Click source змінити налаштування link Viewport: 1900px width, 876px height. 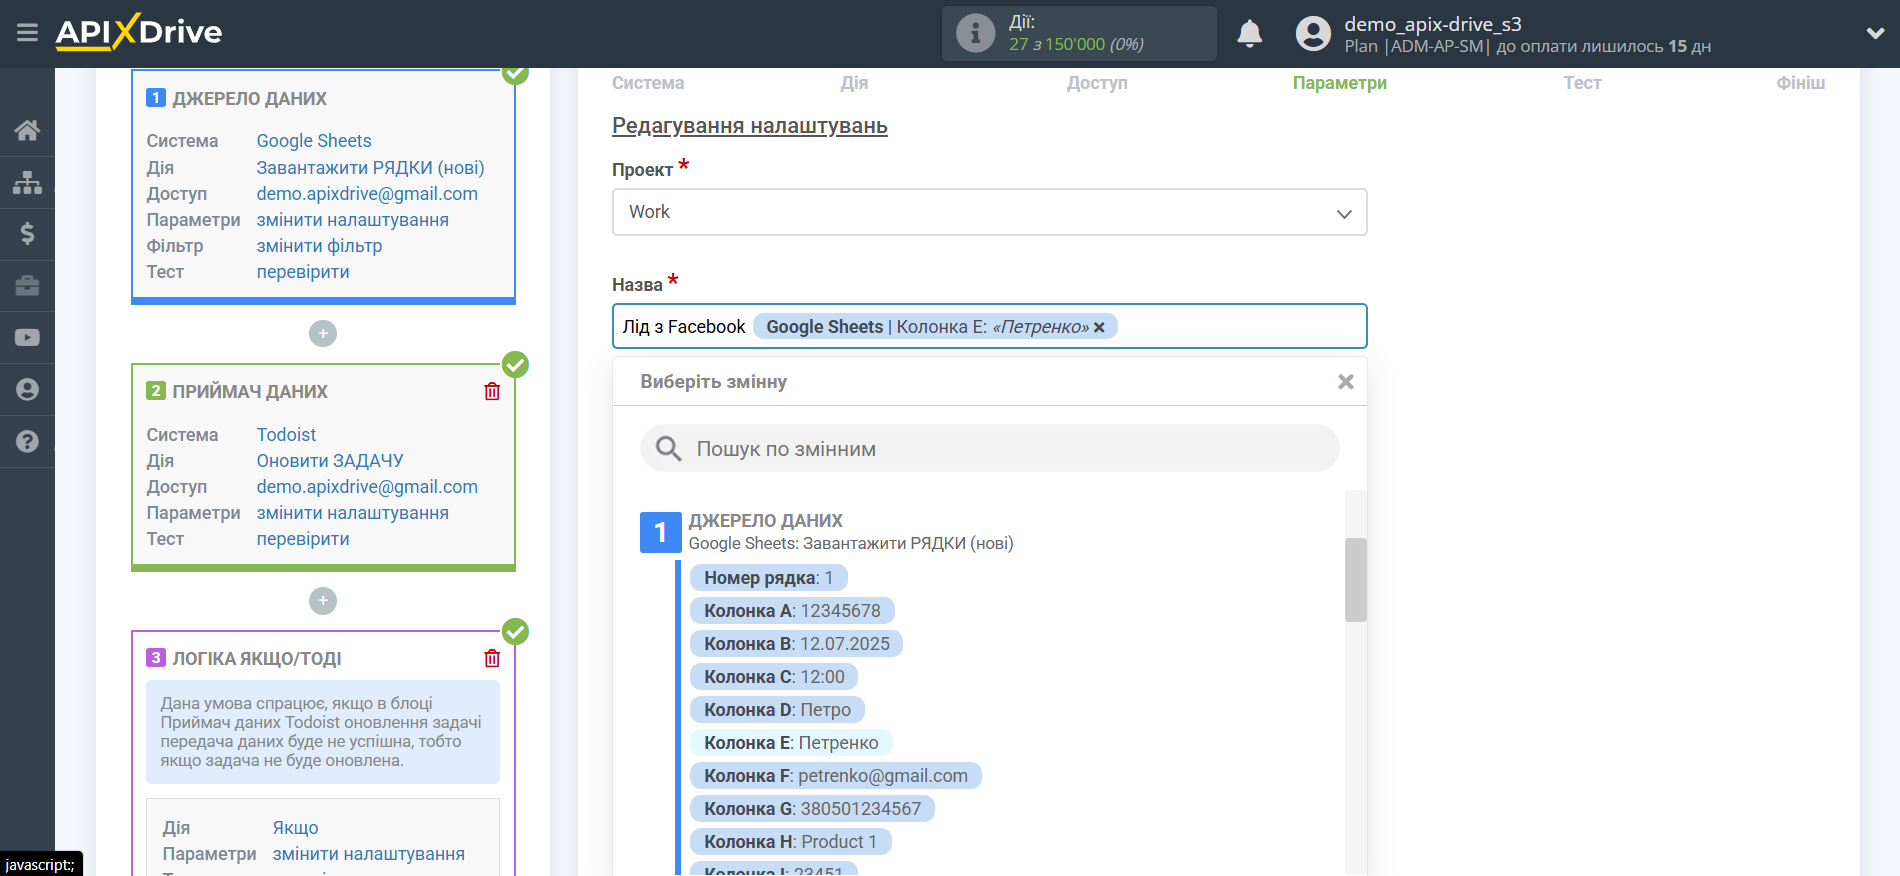click(352, 220)
